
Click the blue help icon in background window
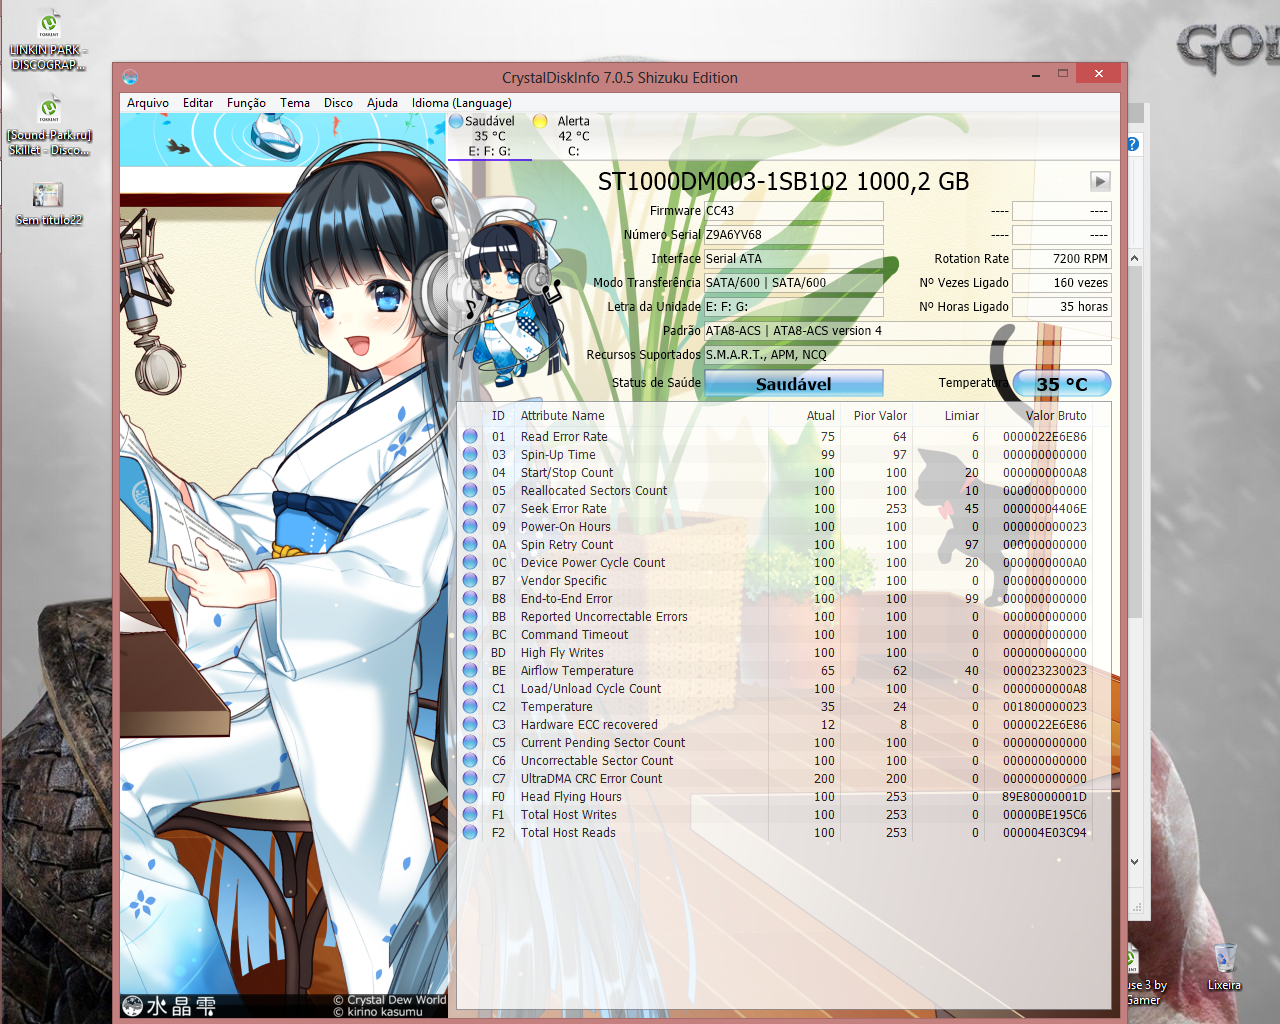(1133, 144)
